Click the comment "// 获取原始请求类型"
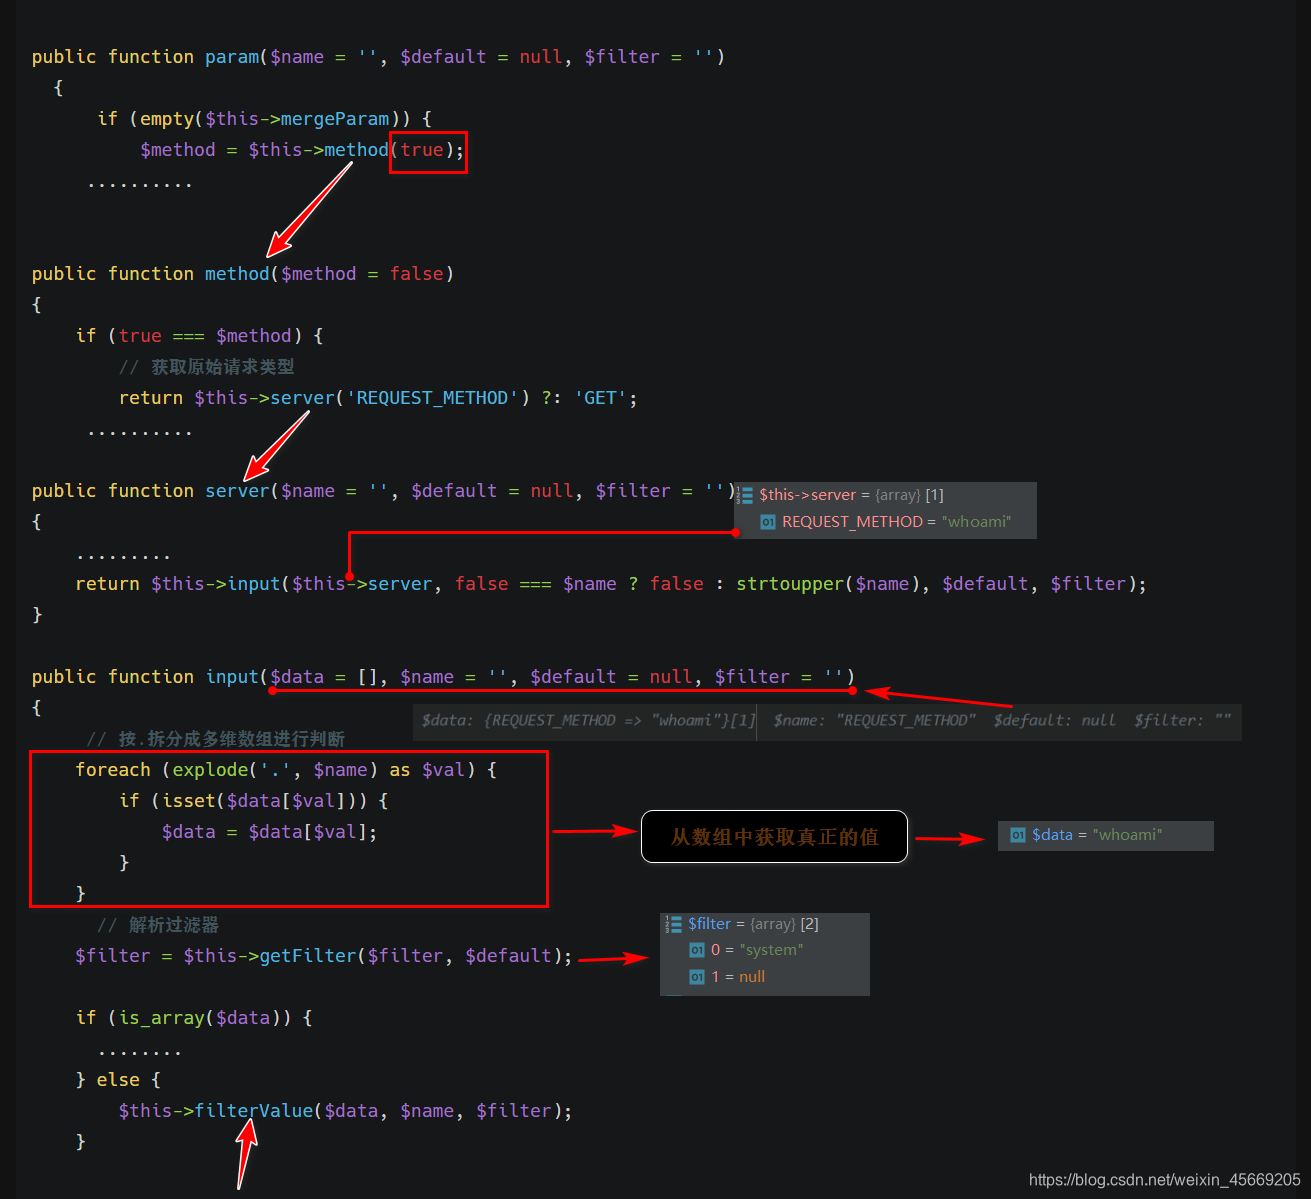1311x1199 pixels. tap(207, 367)
